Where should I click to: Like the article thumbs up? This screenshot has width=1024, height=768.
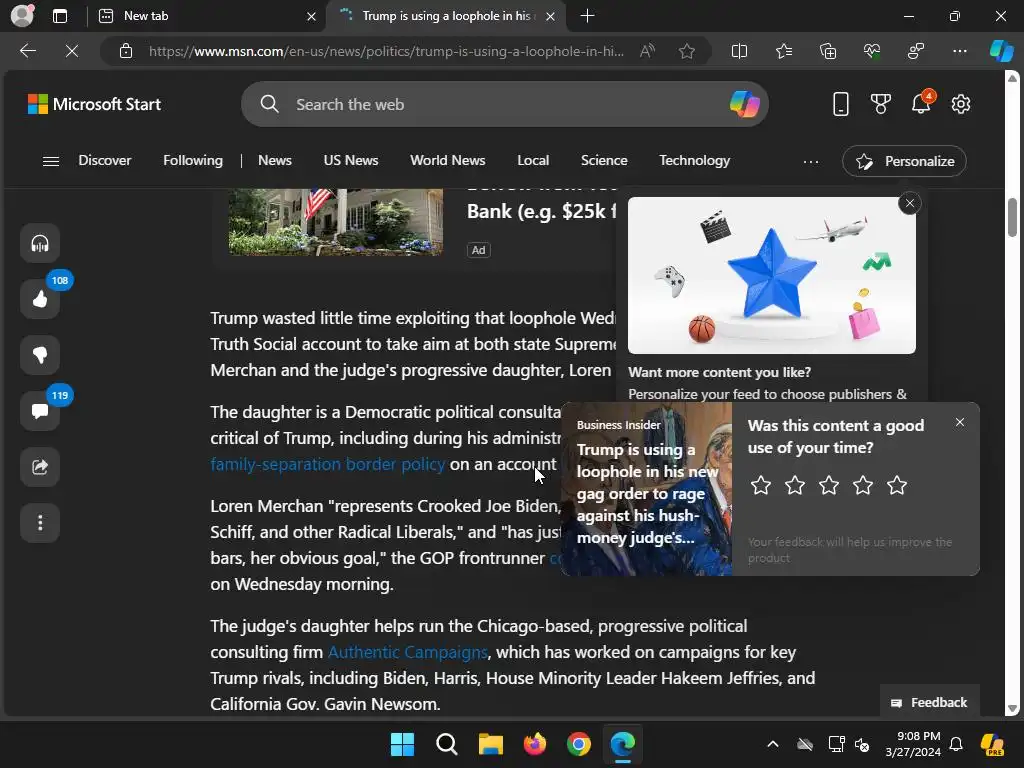40,299
